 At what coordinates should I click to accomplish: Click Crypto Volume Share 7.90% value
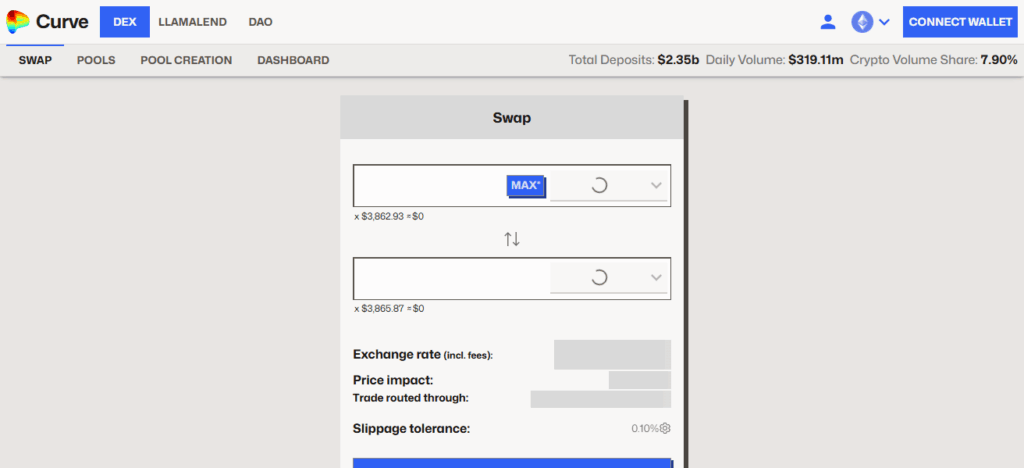(999, 60)
